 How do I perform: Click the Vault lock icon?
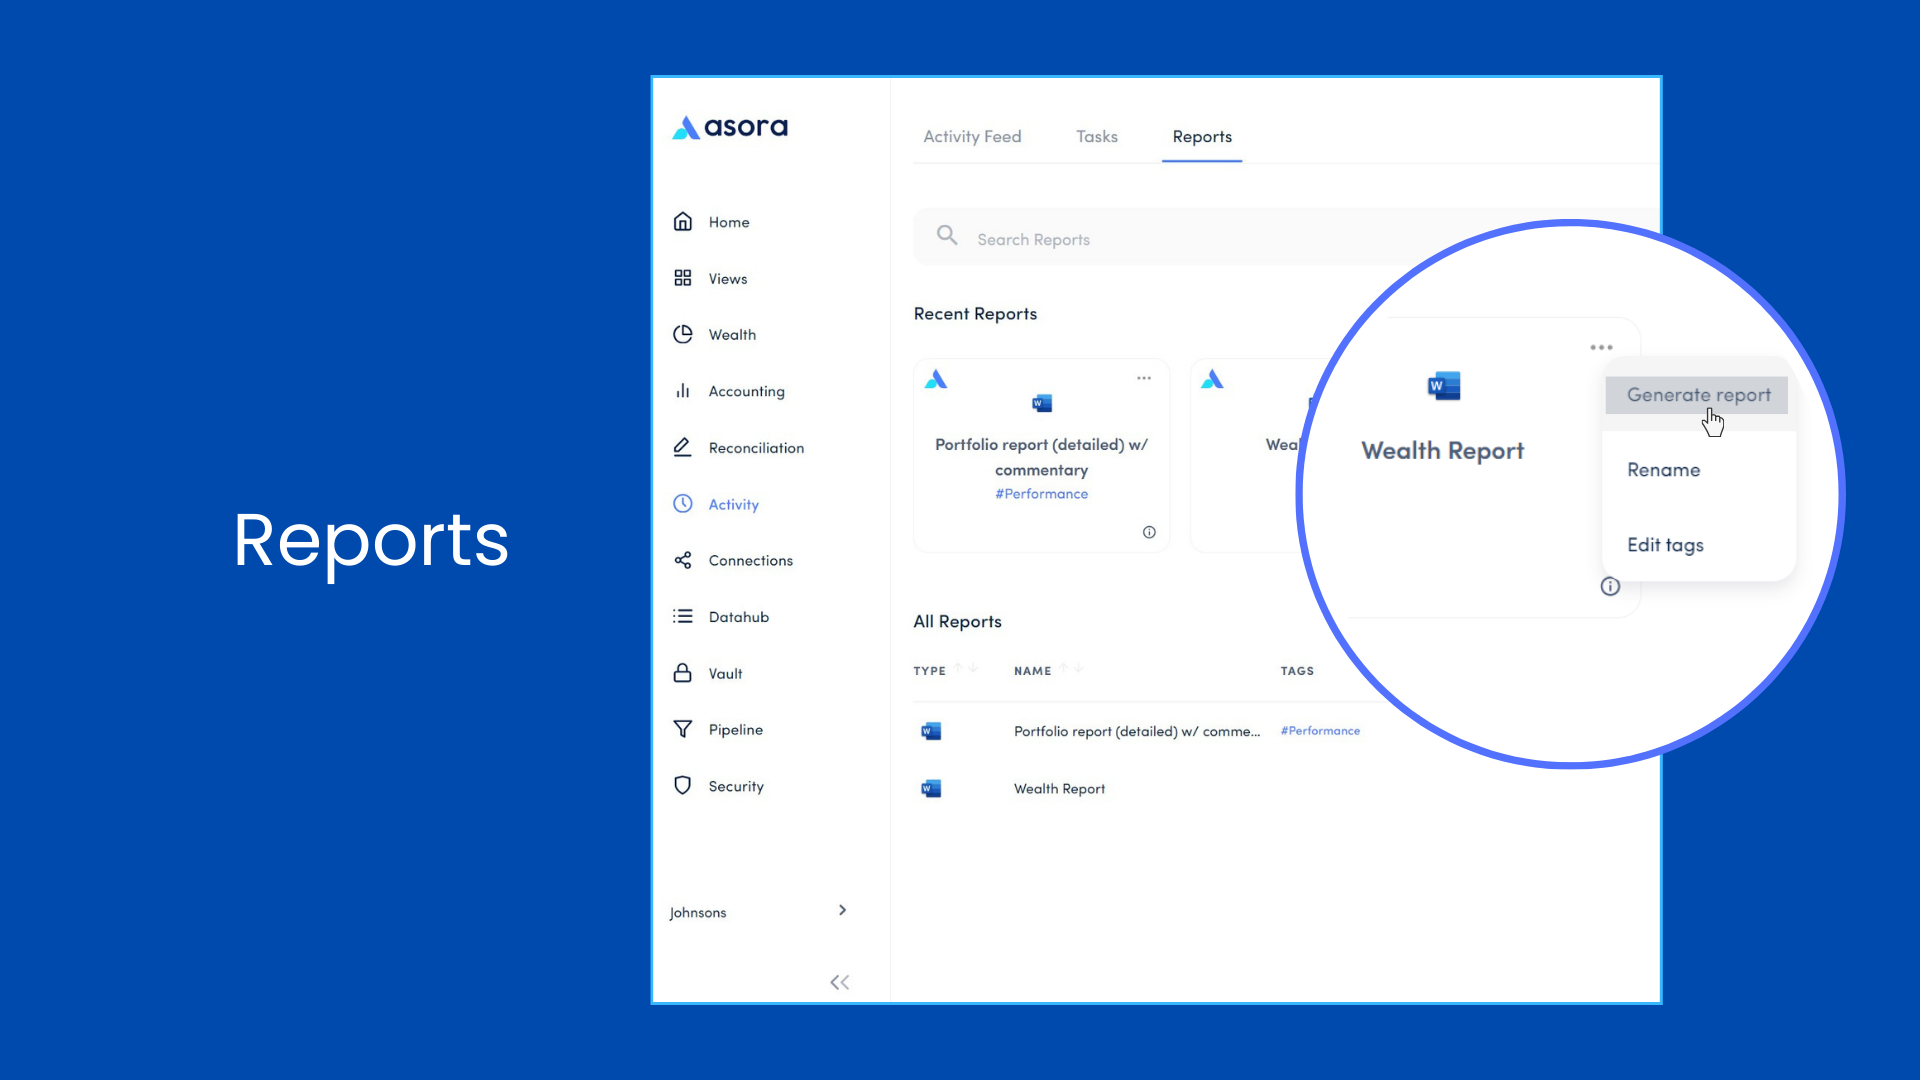[x=683, y=673]
